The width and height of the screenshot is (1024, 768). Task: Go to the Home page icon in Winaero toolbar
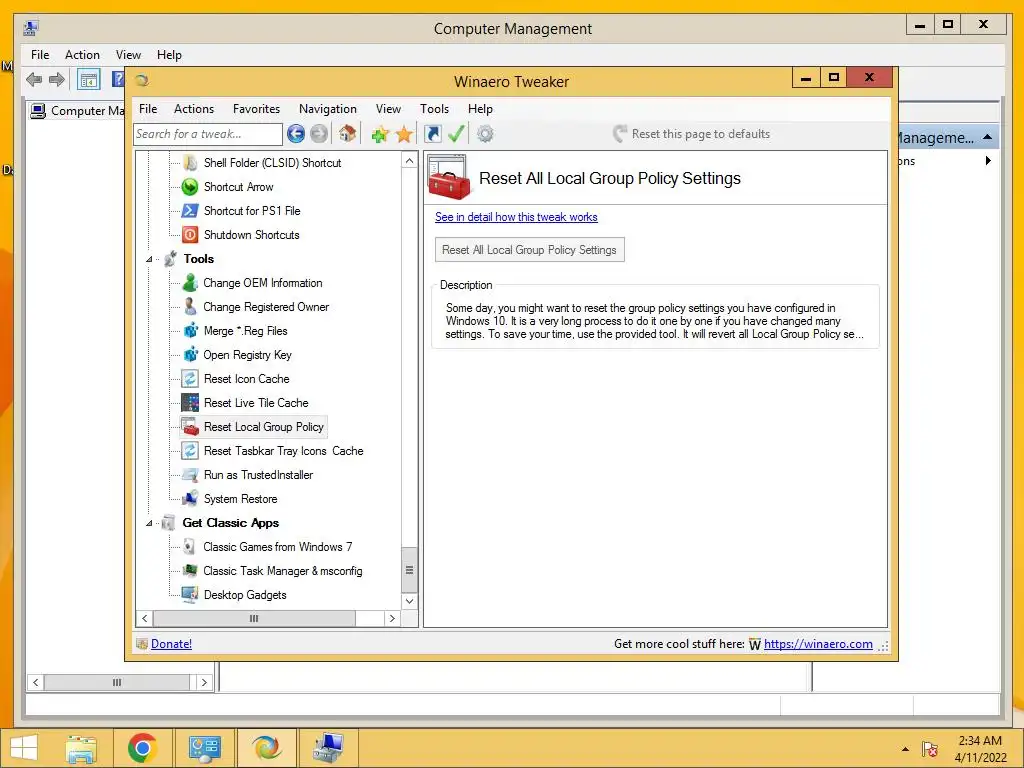[347, 134]
